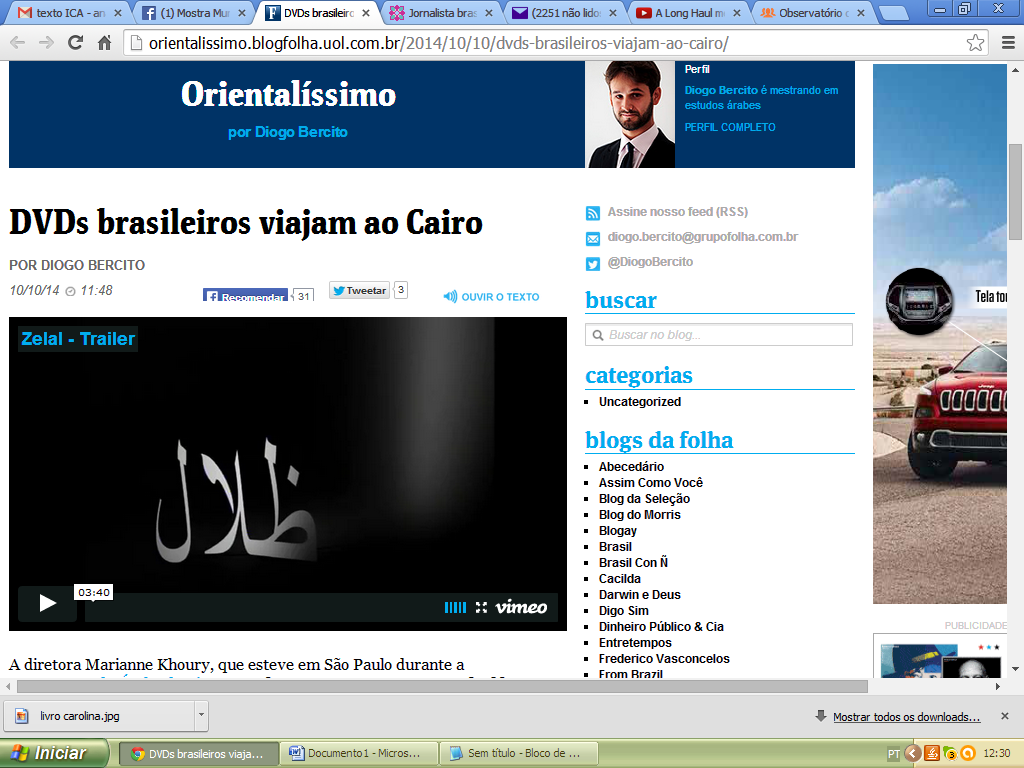Click the Twitter bird icon beside @DiogoBercito

pyautogui.click(x=593, y=263)
